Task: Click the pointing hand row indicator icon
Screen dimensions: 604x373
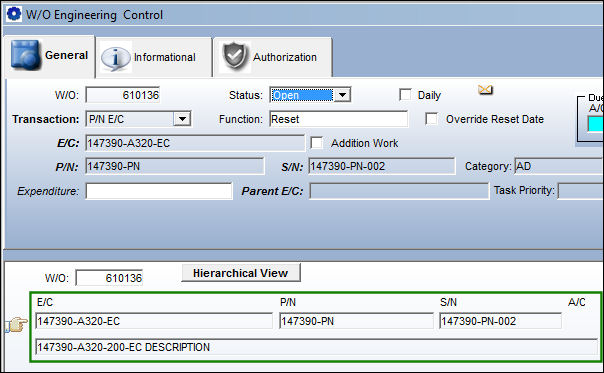Action: tap(17, 324)
